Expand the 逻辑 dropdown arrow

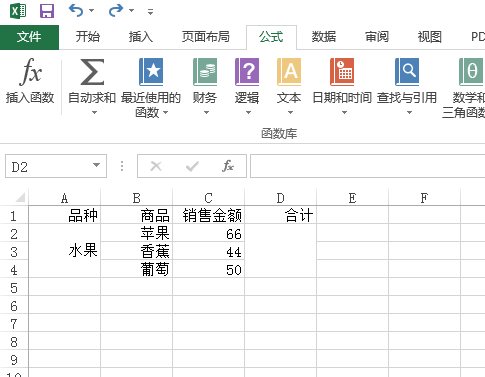(248, 113)
